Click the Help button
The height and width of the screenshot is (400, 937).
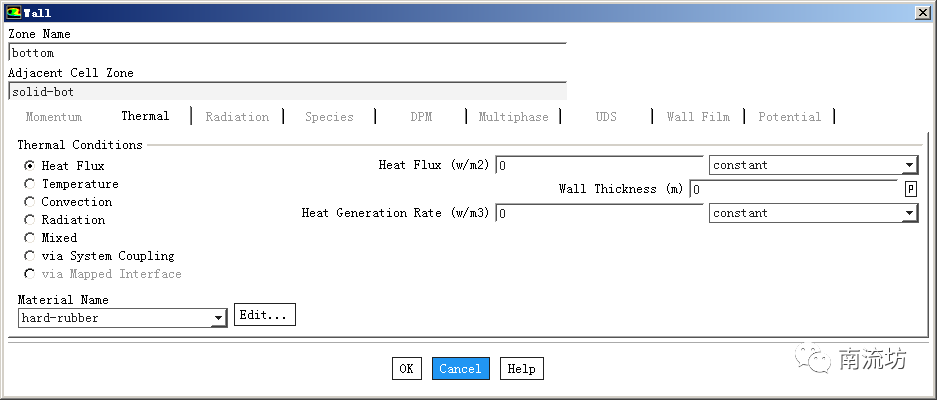522,368
